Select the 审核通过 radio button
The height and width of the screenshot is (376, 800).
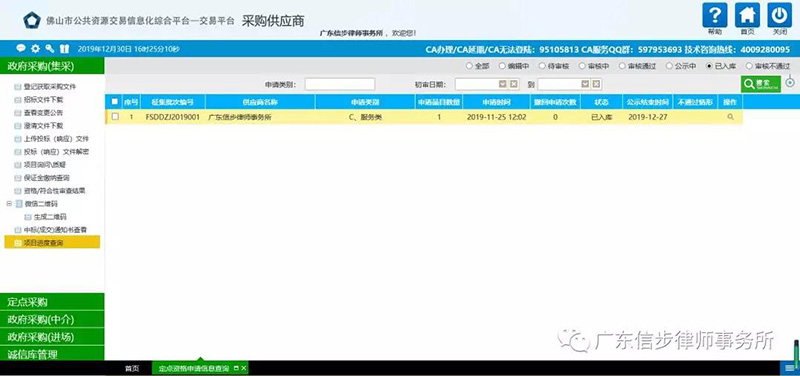coord(621,66)
